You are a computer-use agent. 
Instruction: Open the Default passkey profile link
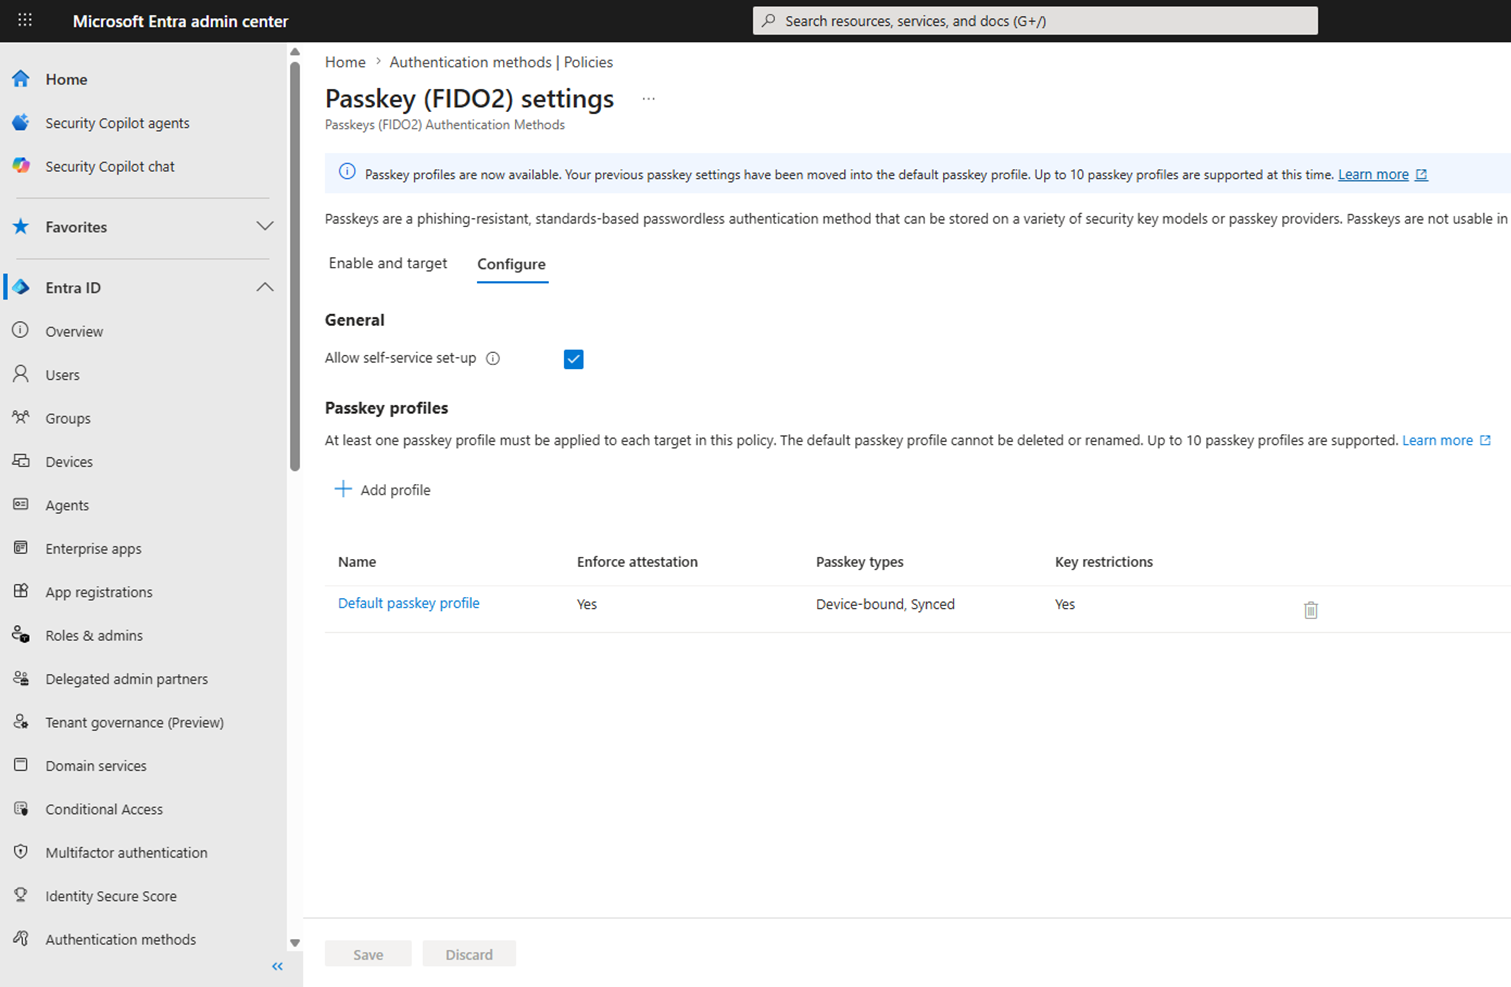(x=408, y=603)
